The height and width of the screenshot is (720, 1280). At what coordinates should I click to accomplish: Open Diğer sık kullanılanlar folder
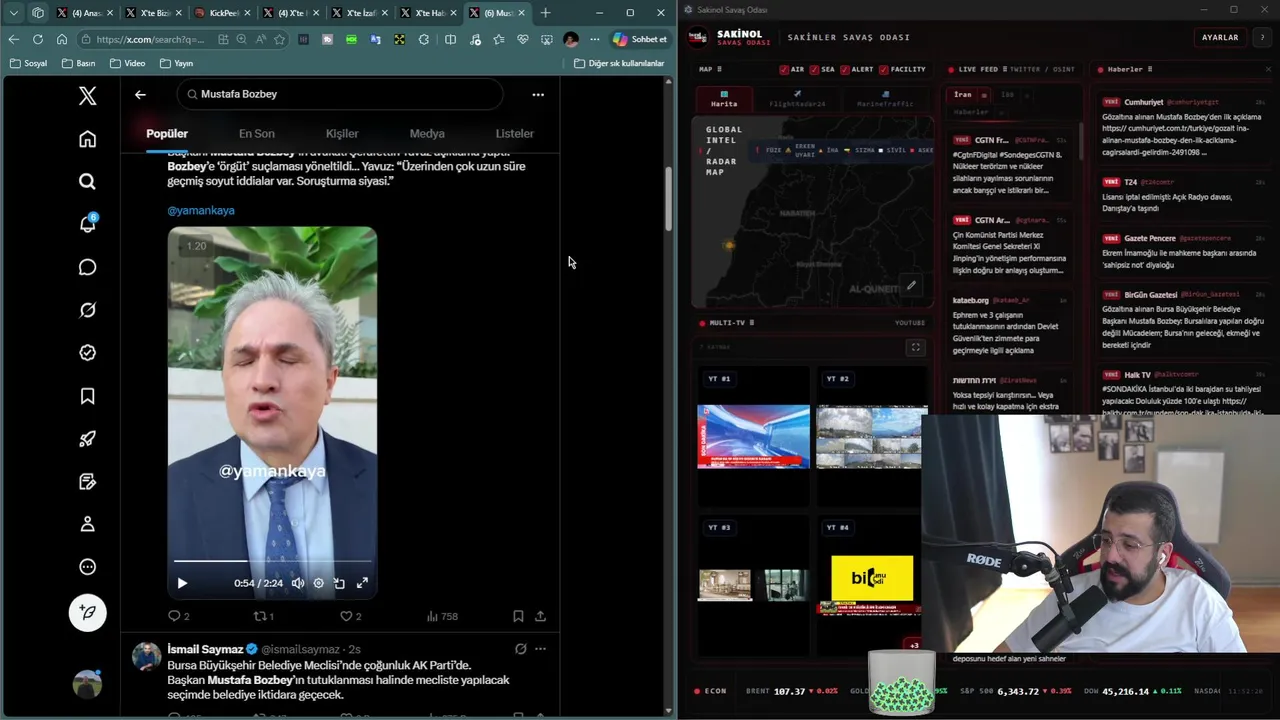619,63
